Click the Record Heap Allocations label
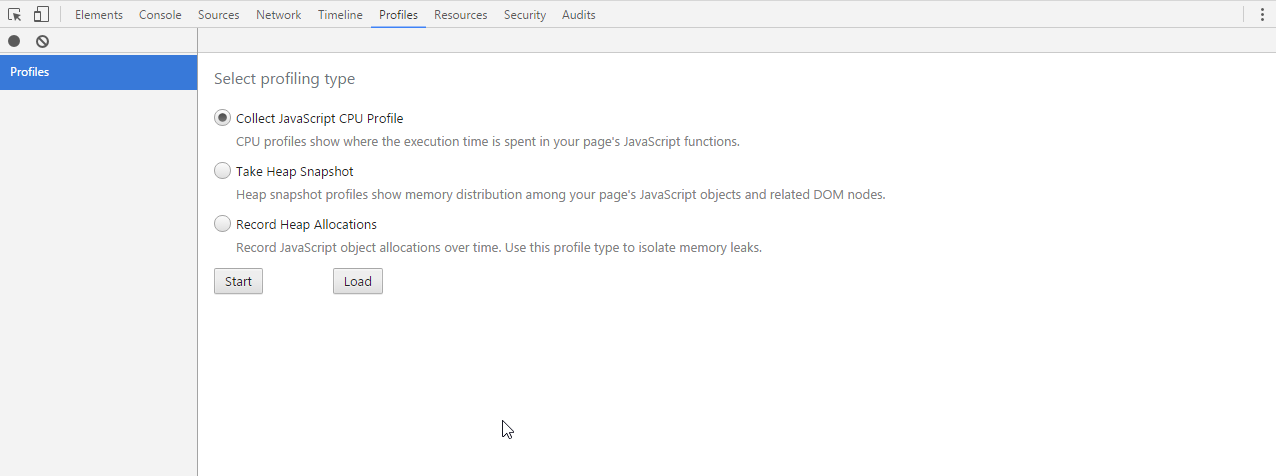The image size is (1276, 476). [x=306, y=224]
